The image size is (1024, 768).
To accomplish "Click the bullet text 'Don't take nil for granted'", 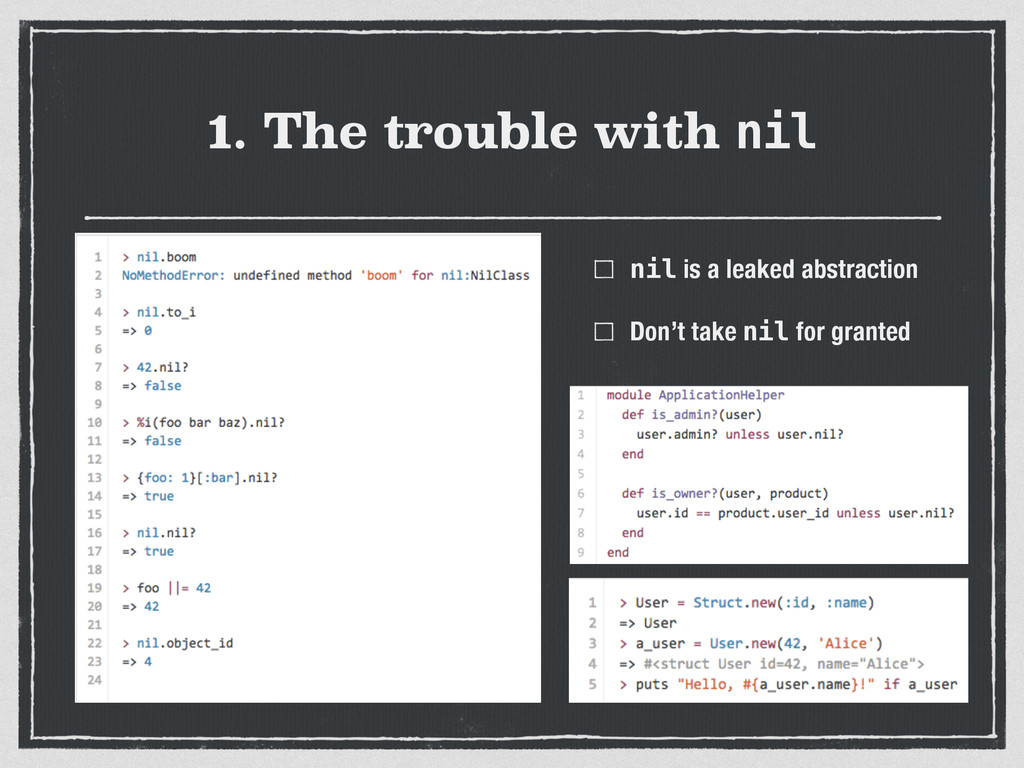I will pyautogui.click(x=770, y=332).
